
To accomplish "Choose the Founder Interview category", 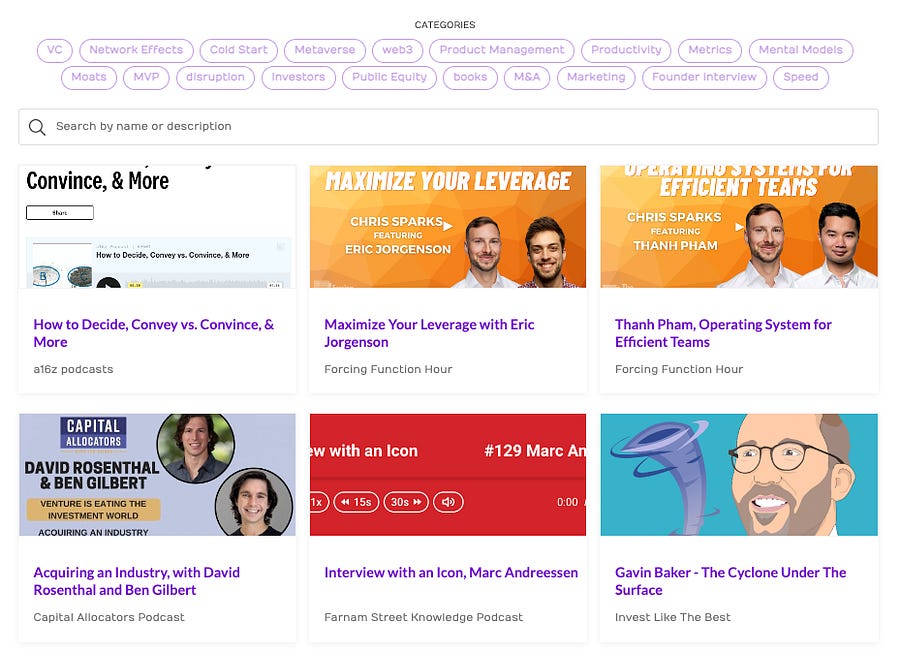I will 704,78.
